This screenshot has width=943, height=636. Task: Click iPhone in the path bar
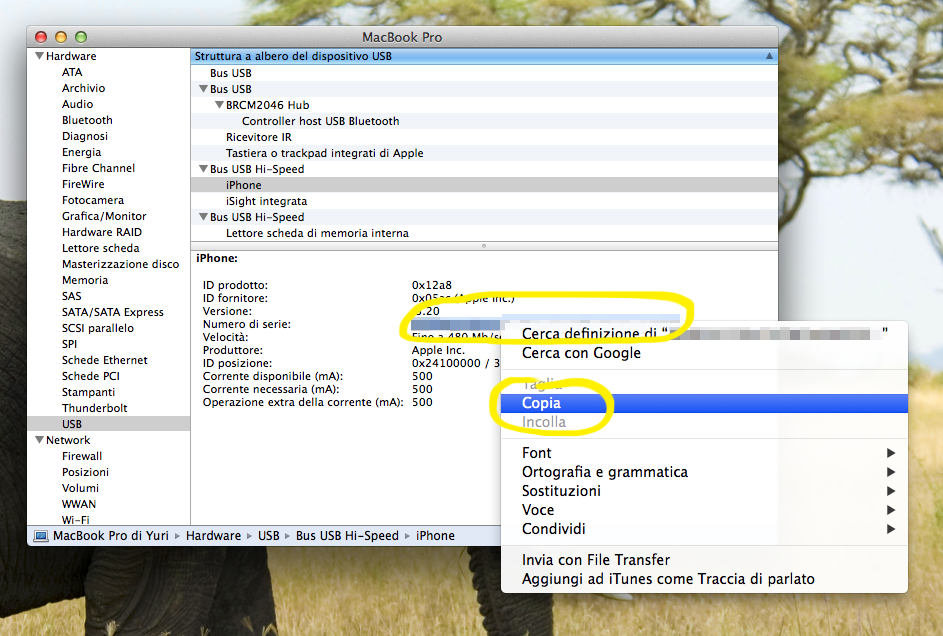click(x=435, y=536)
